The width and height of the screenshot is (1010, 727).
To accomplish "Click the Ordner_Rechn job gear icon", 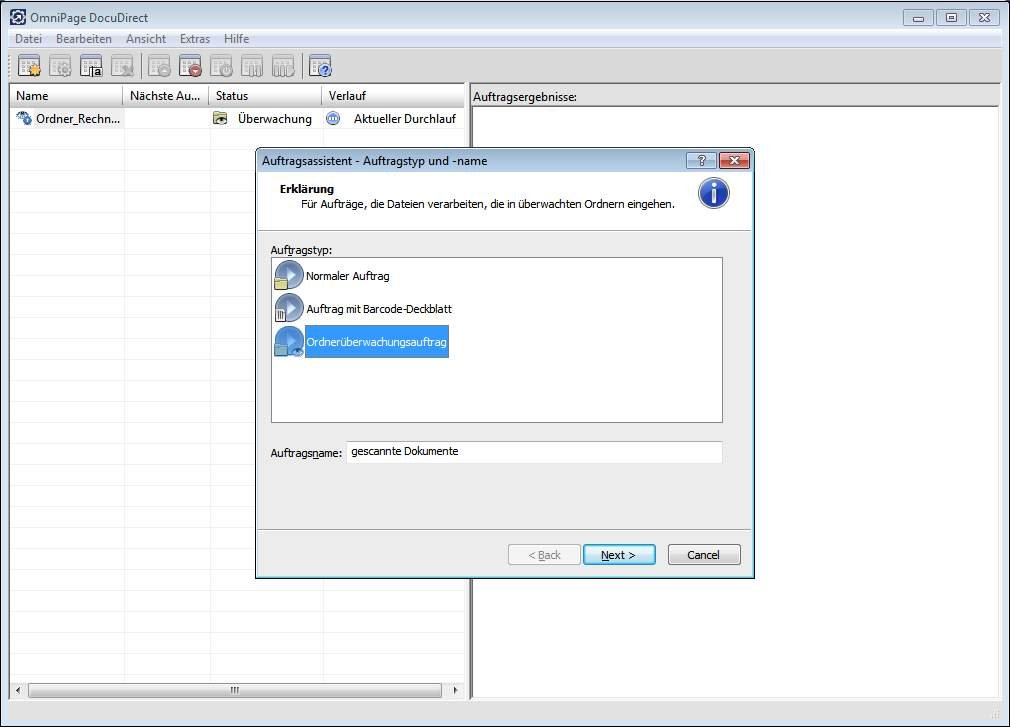I will point(24,118).
